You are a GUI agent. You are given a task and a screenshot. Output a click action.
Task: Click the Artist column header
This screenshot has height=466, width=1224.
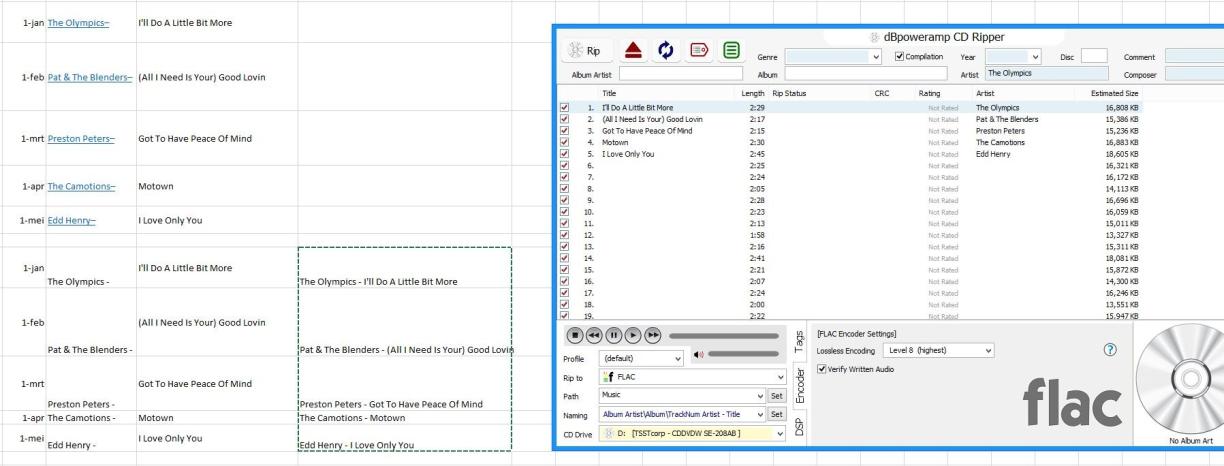pyautogui.click(x=986, y=93)
